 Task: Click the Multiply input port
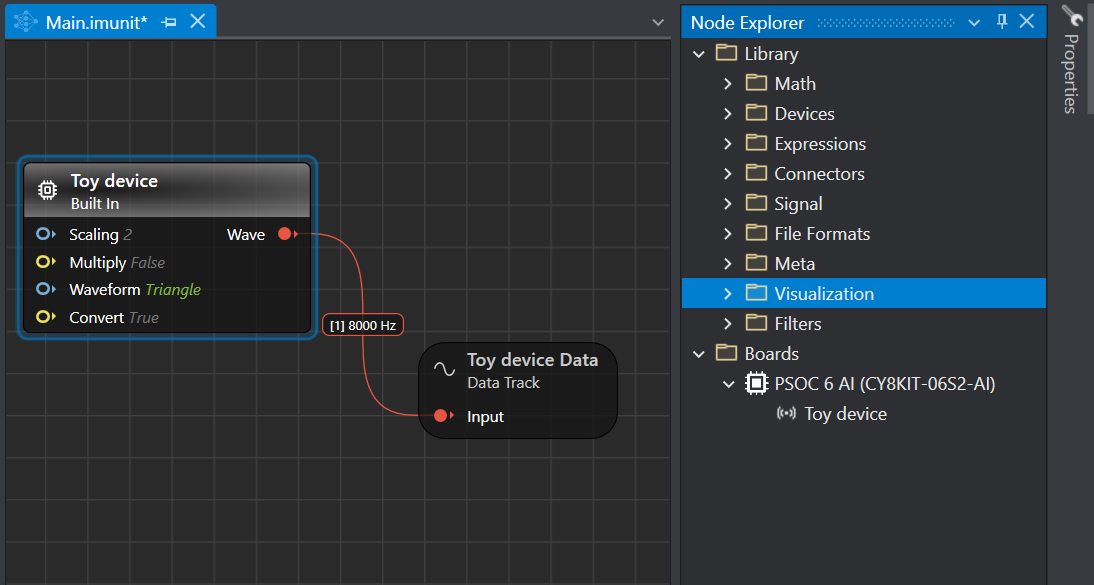(45, 262)
